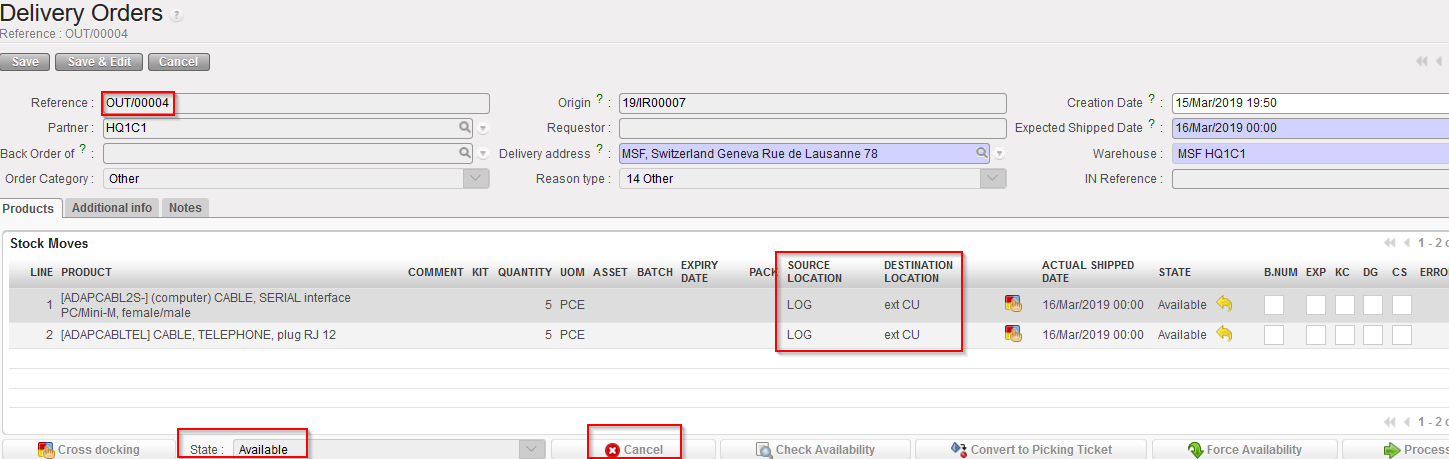Image resolution: width=1449 pixels, height=459 pixels.
Task: Click the Expected Shipped Date field
Action: click(x=1310, y=128)
